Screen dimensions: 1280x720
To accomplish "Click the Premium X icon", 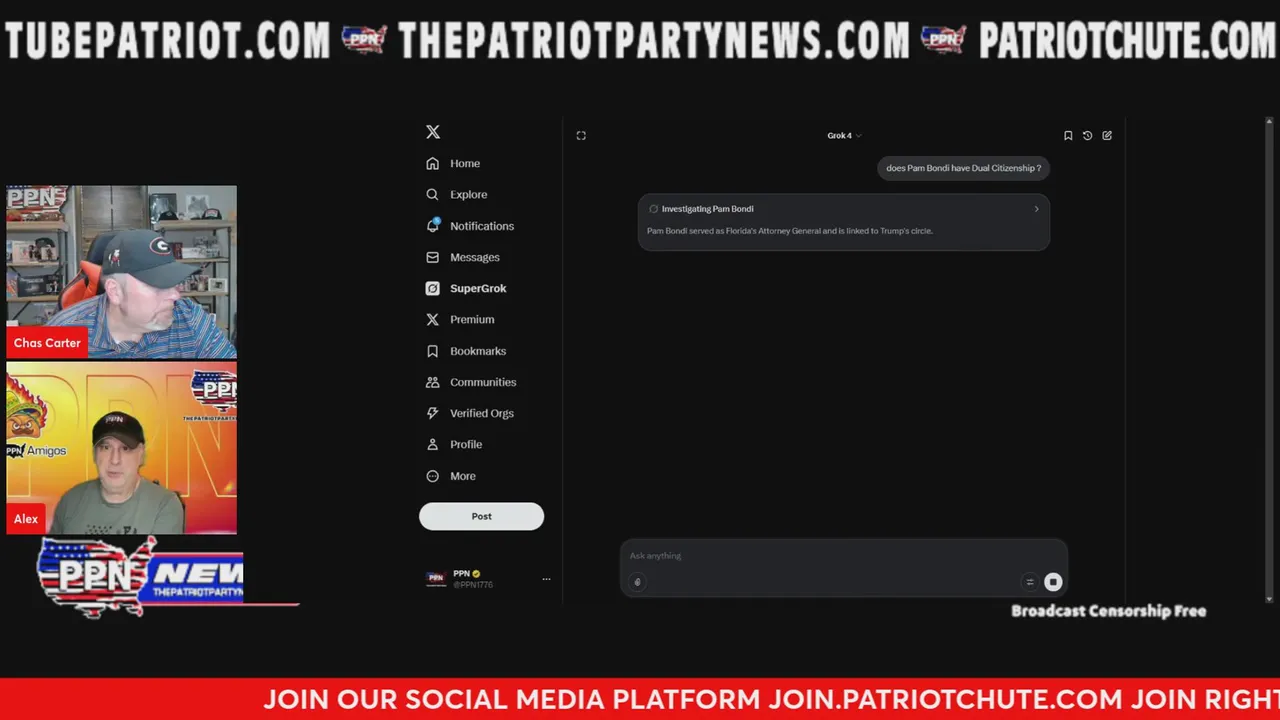I will click(x=433, y=320).
